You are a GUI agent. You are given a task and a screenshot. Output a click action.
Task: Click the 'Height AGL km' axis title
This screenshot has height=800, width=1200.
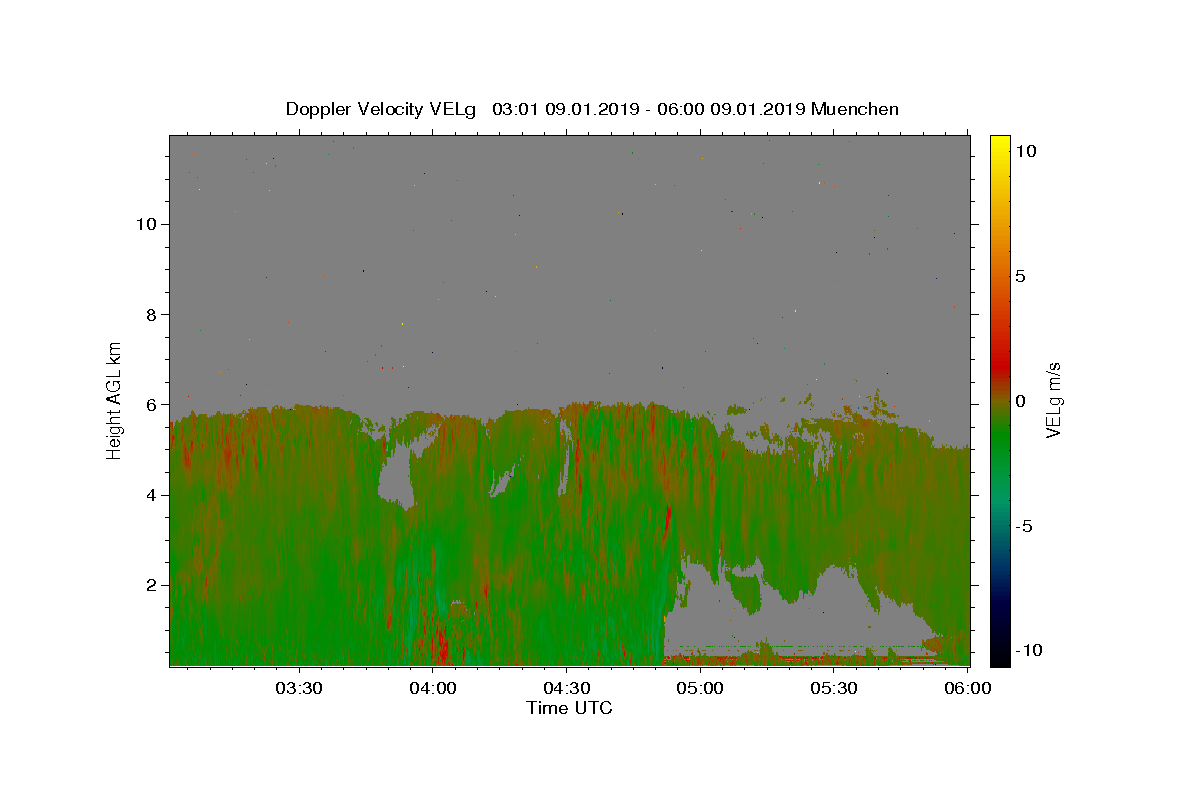pos(115,399)
